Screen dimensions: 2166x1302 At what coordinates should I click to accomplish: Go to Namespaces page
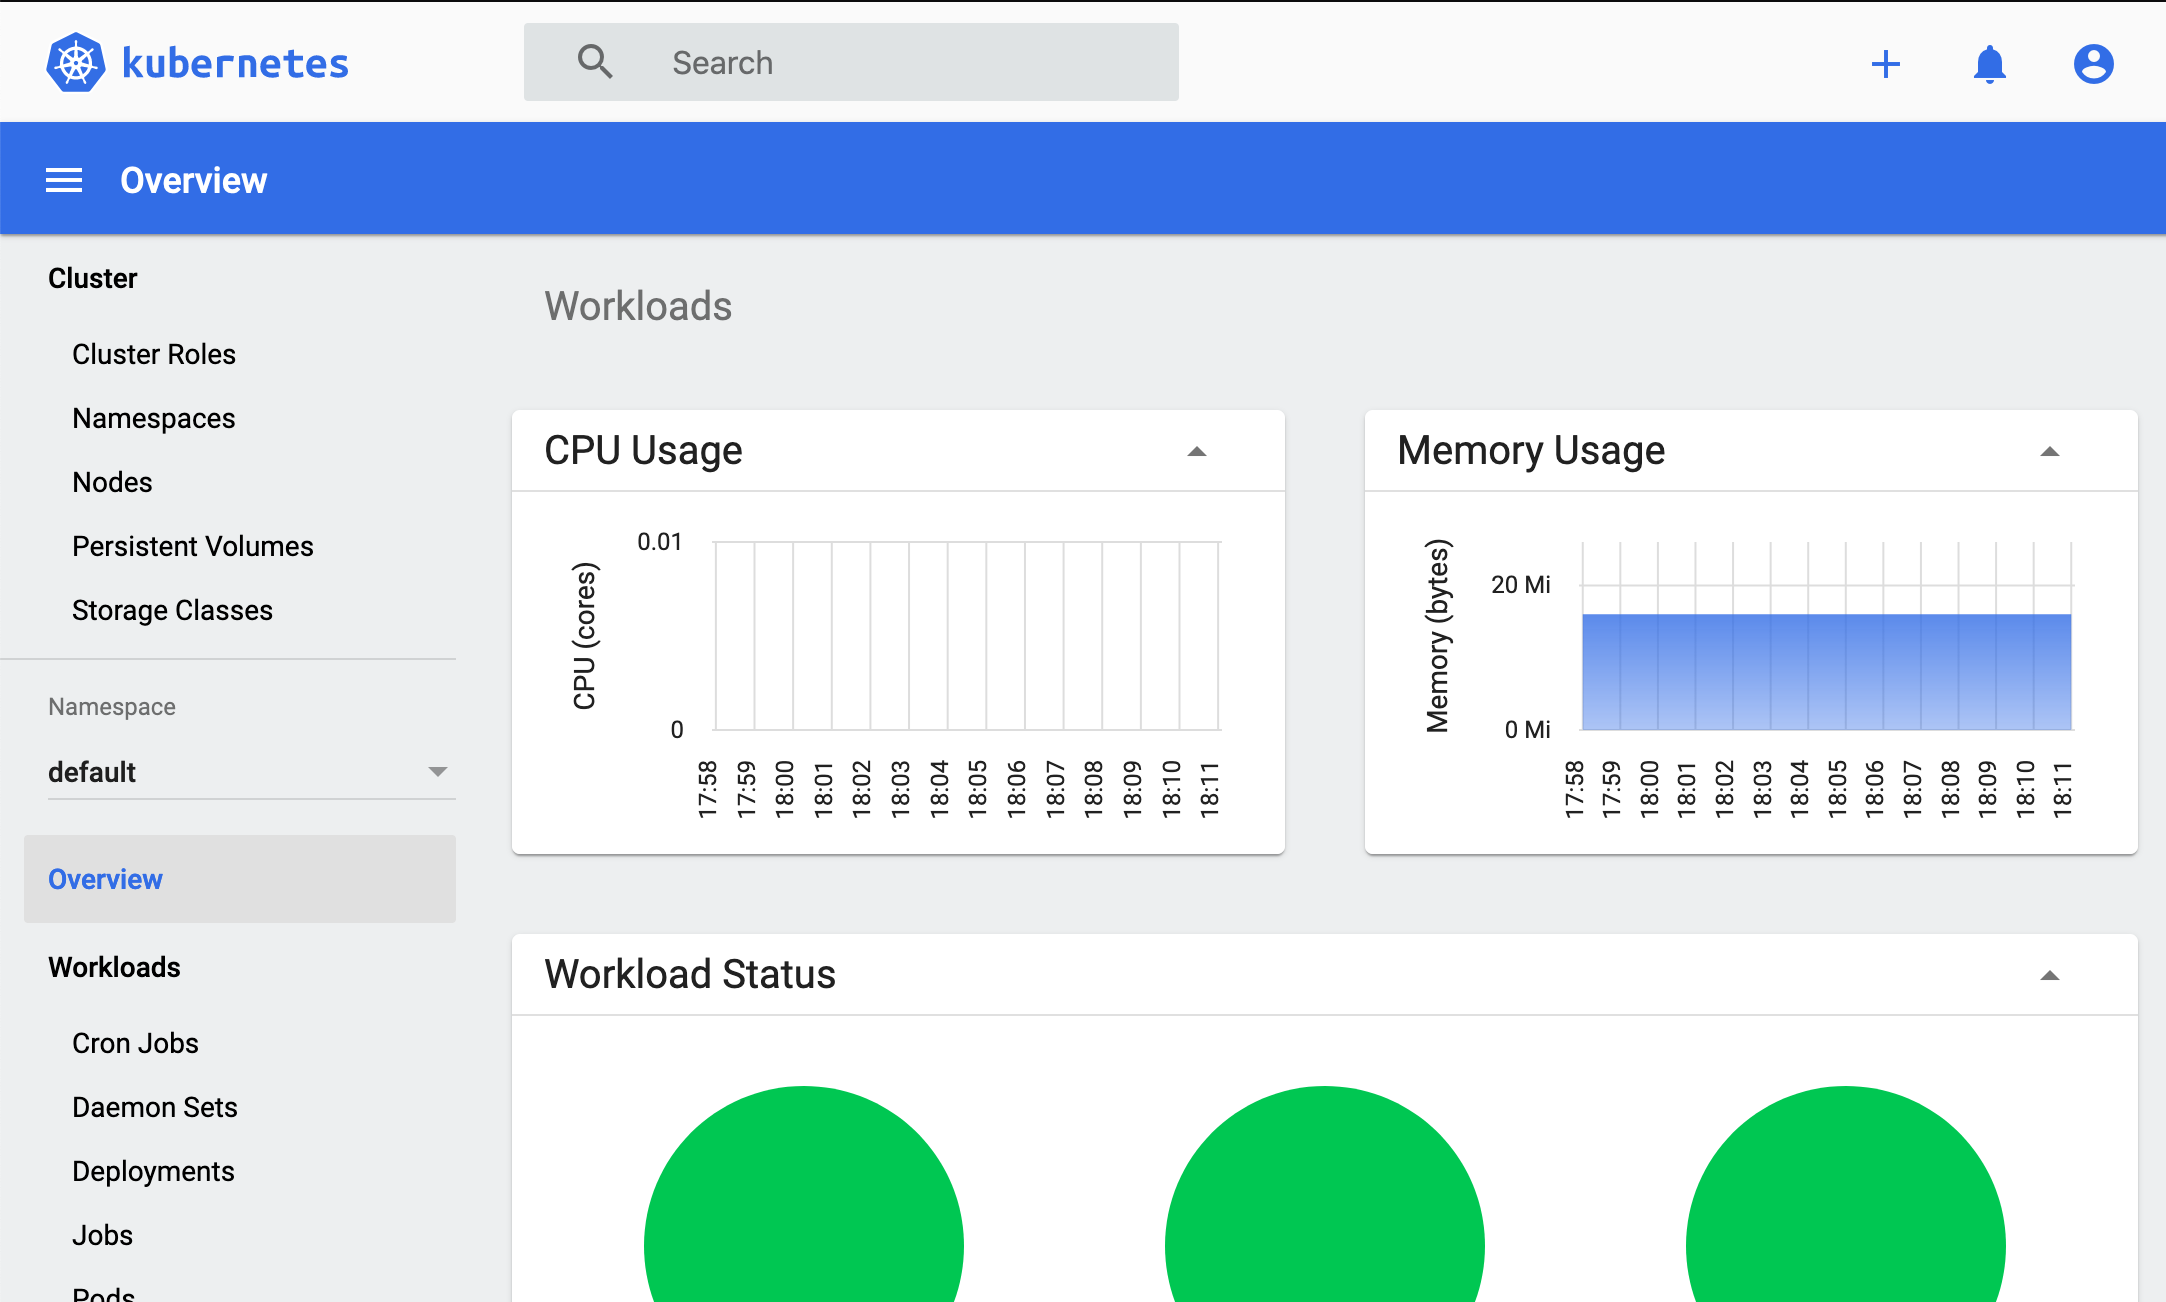tap(154, 418)
